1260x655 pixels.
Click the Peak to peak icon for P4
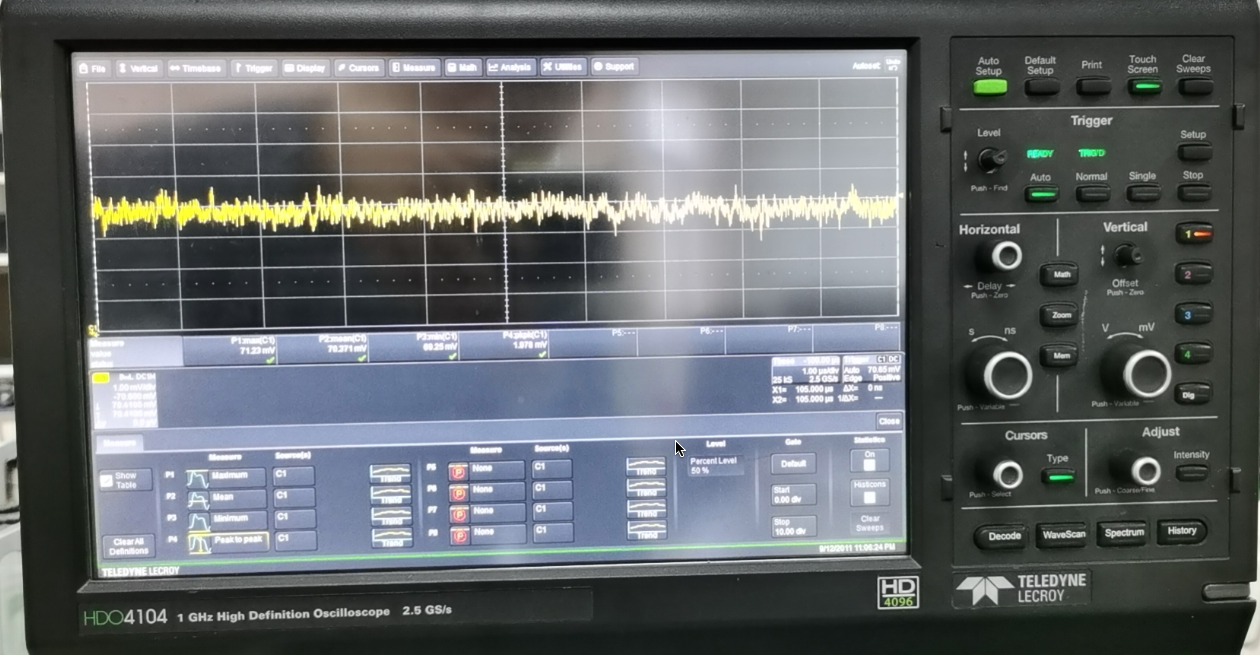(200, 542)
